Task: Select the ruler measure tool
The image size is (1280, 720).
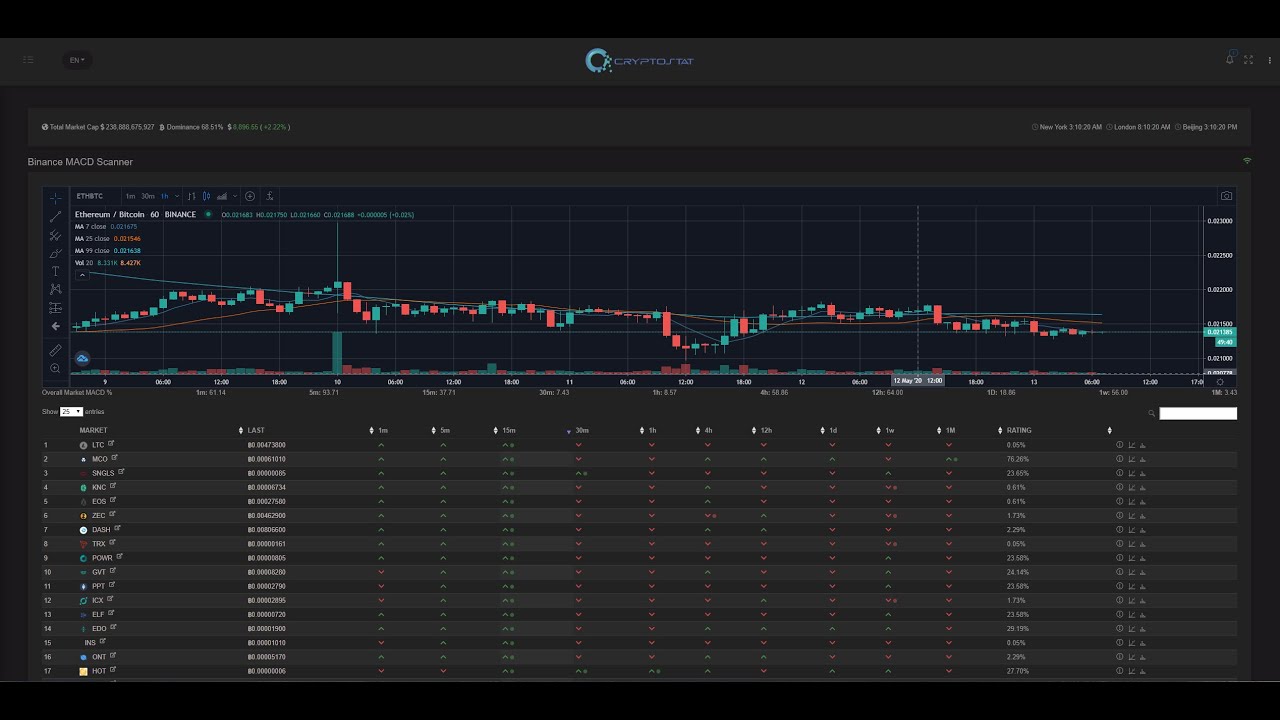Action: 55,351
